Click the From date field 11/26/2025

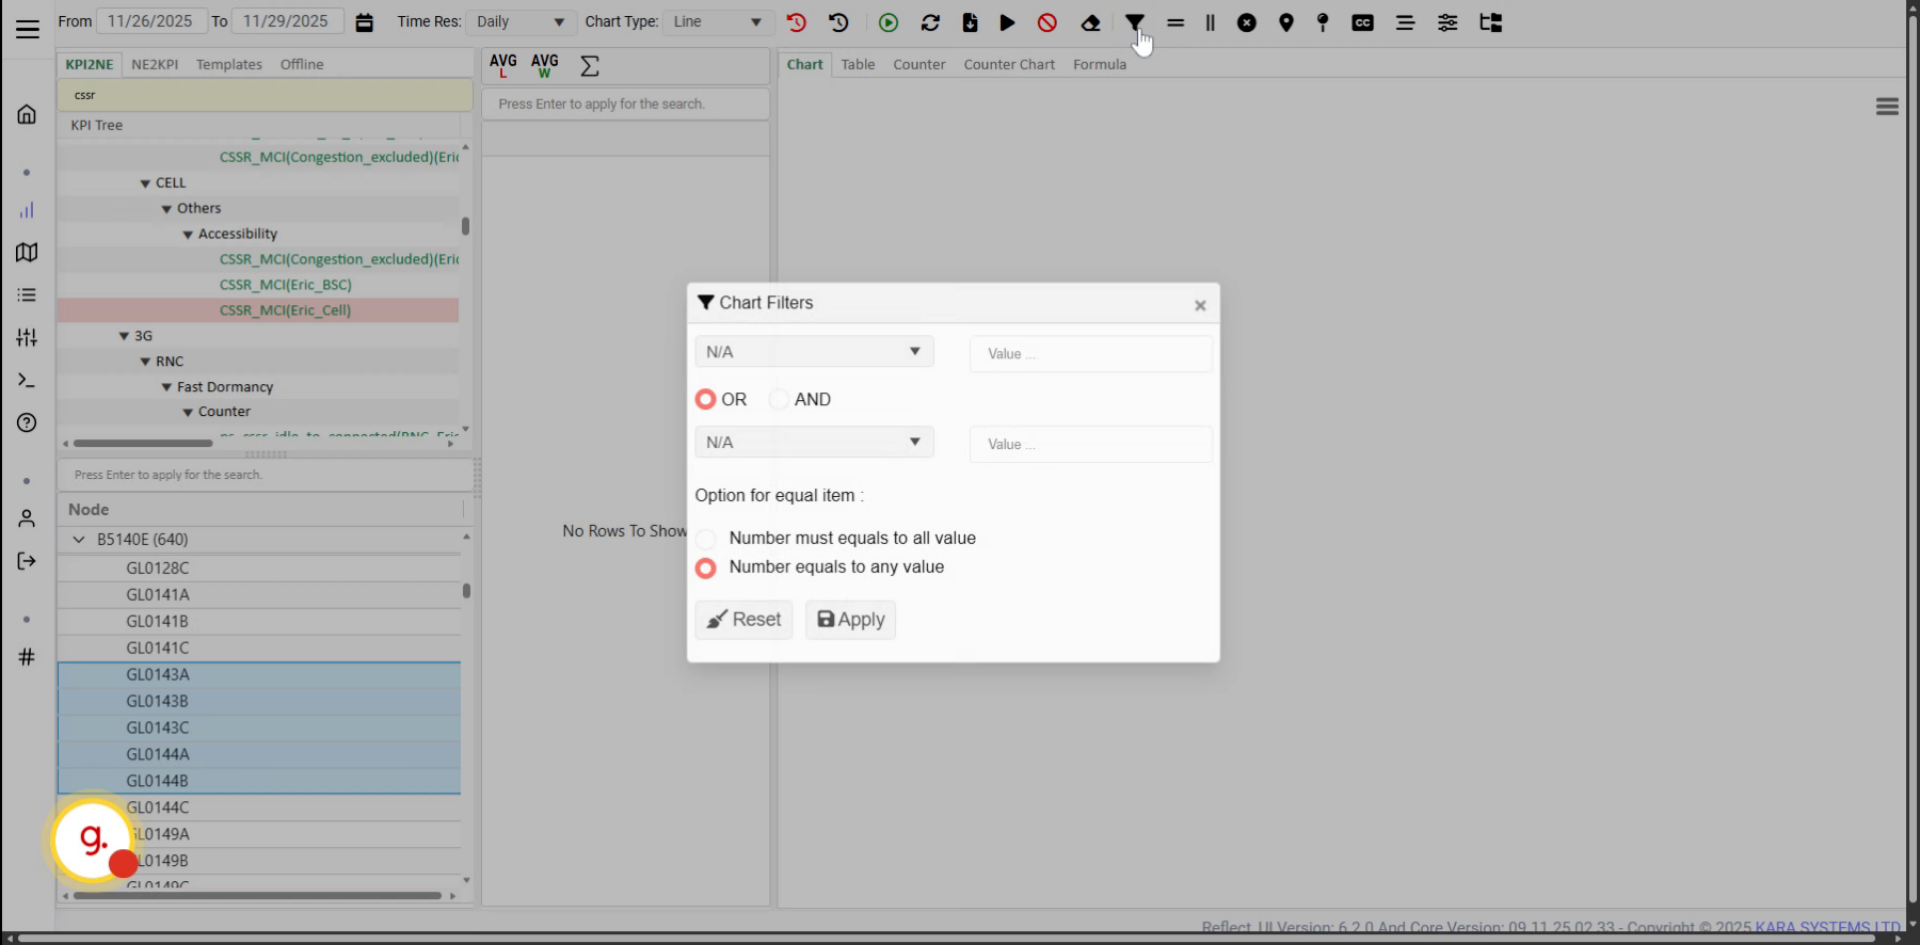click(150, 21)
